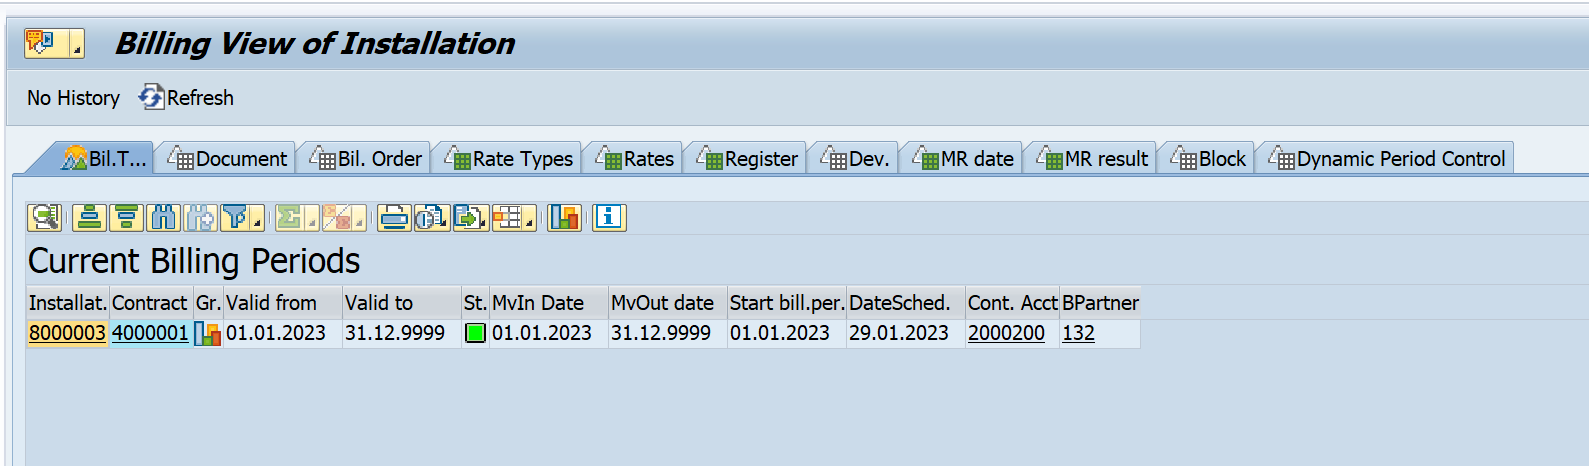
Task: Expand the filter options dropdown arrow
Action: tap(258, 219)
